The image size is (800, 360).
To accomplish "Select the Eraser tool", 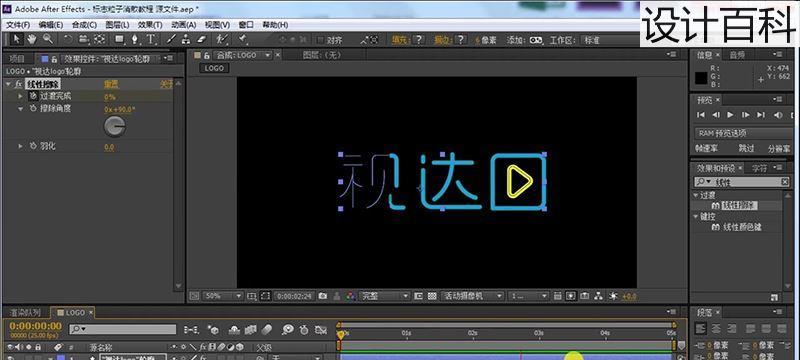I will pyautogui.click(x=201, y=39).
